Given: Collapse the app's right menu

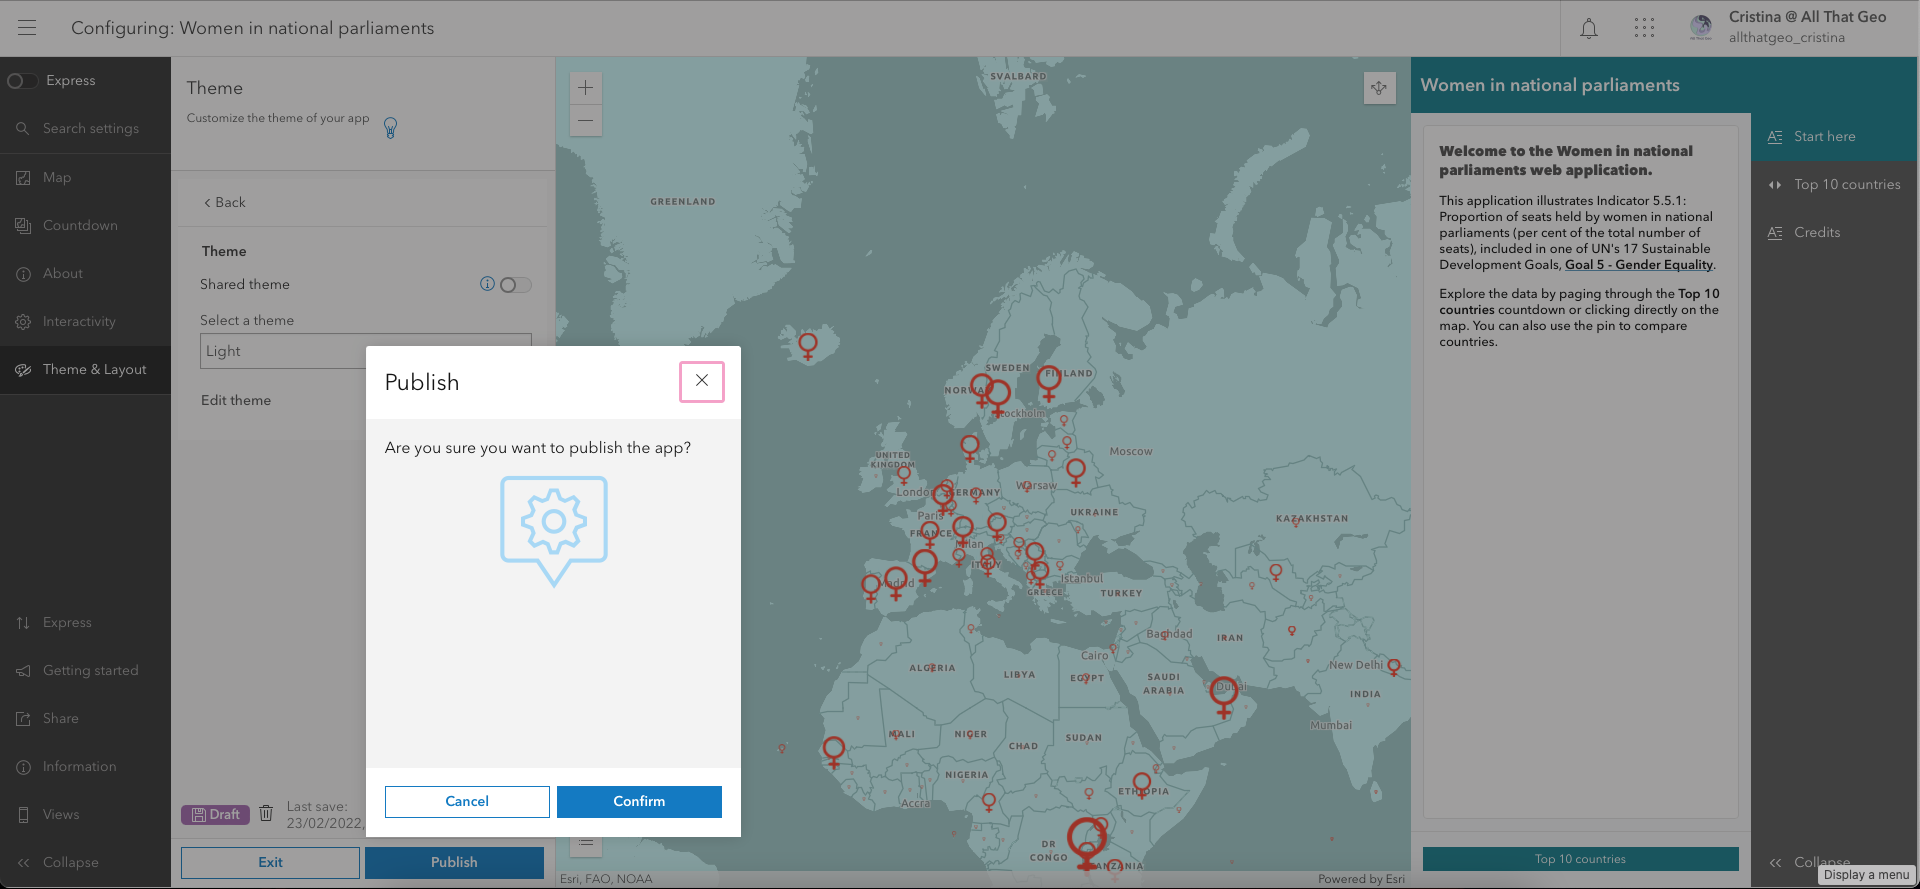Looking at the screenshot, I should 1810,862.
